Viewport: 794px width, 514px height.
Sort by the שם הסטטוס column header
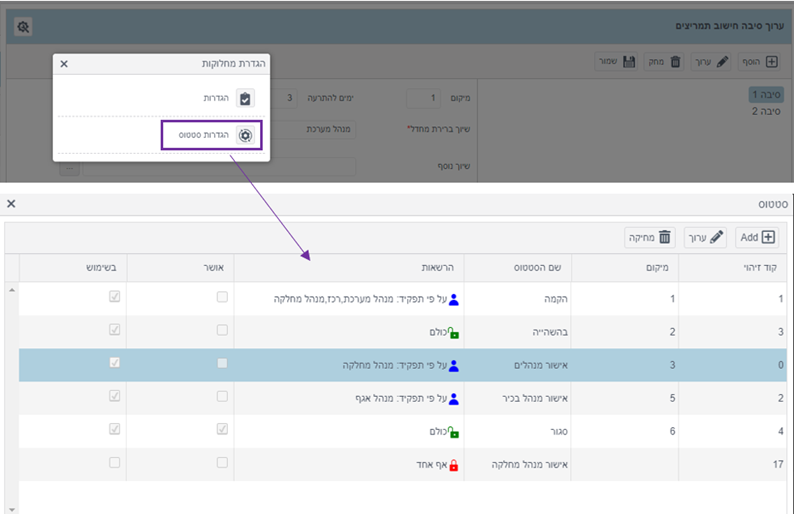point(518,267)
